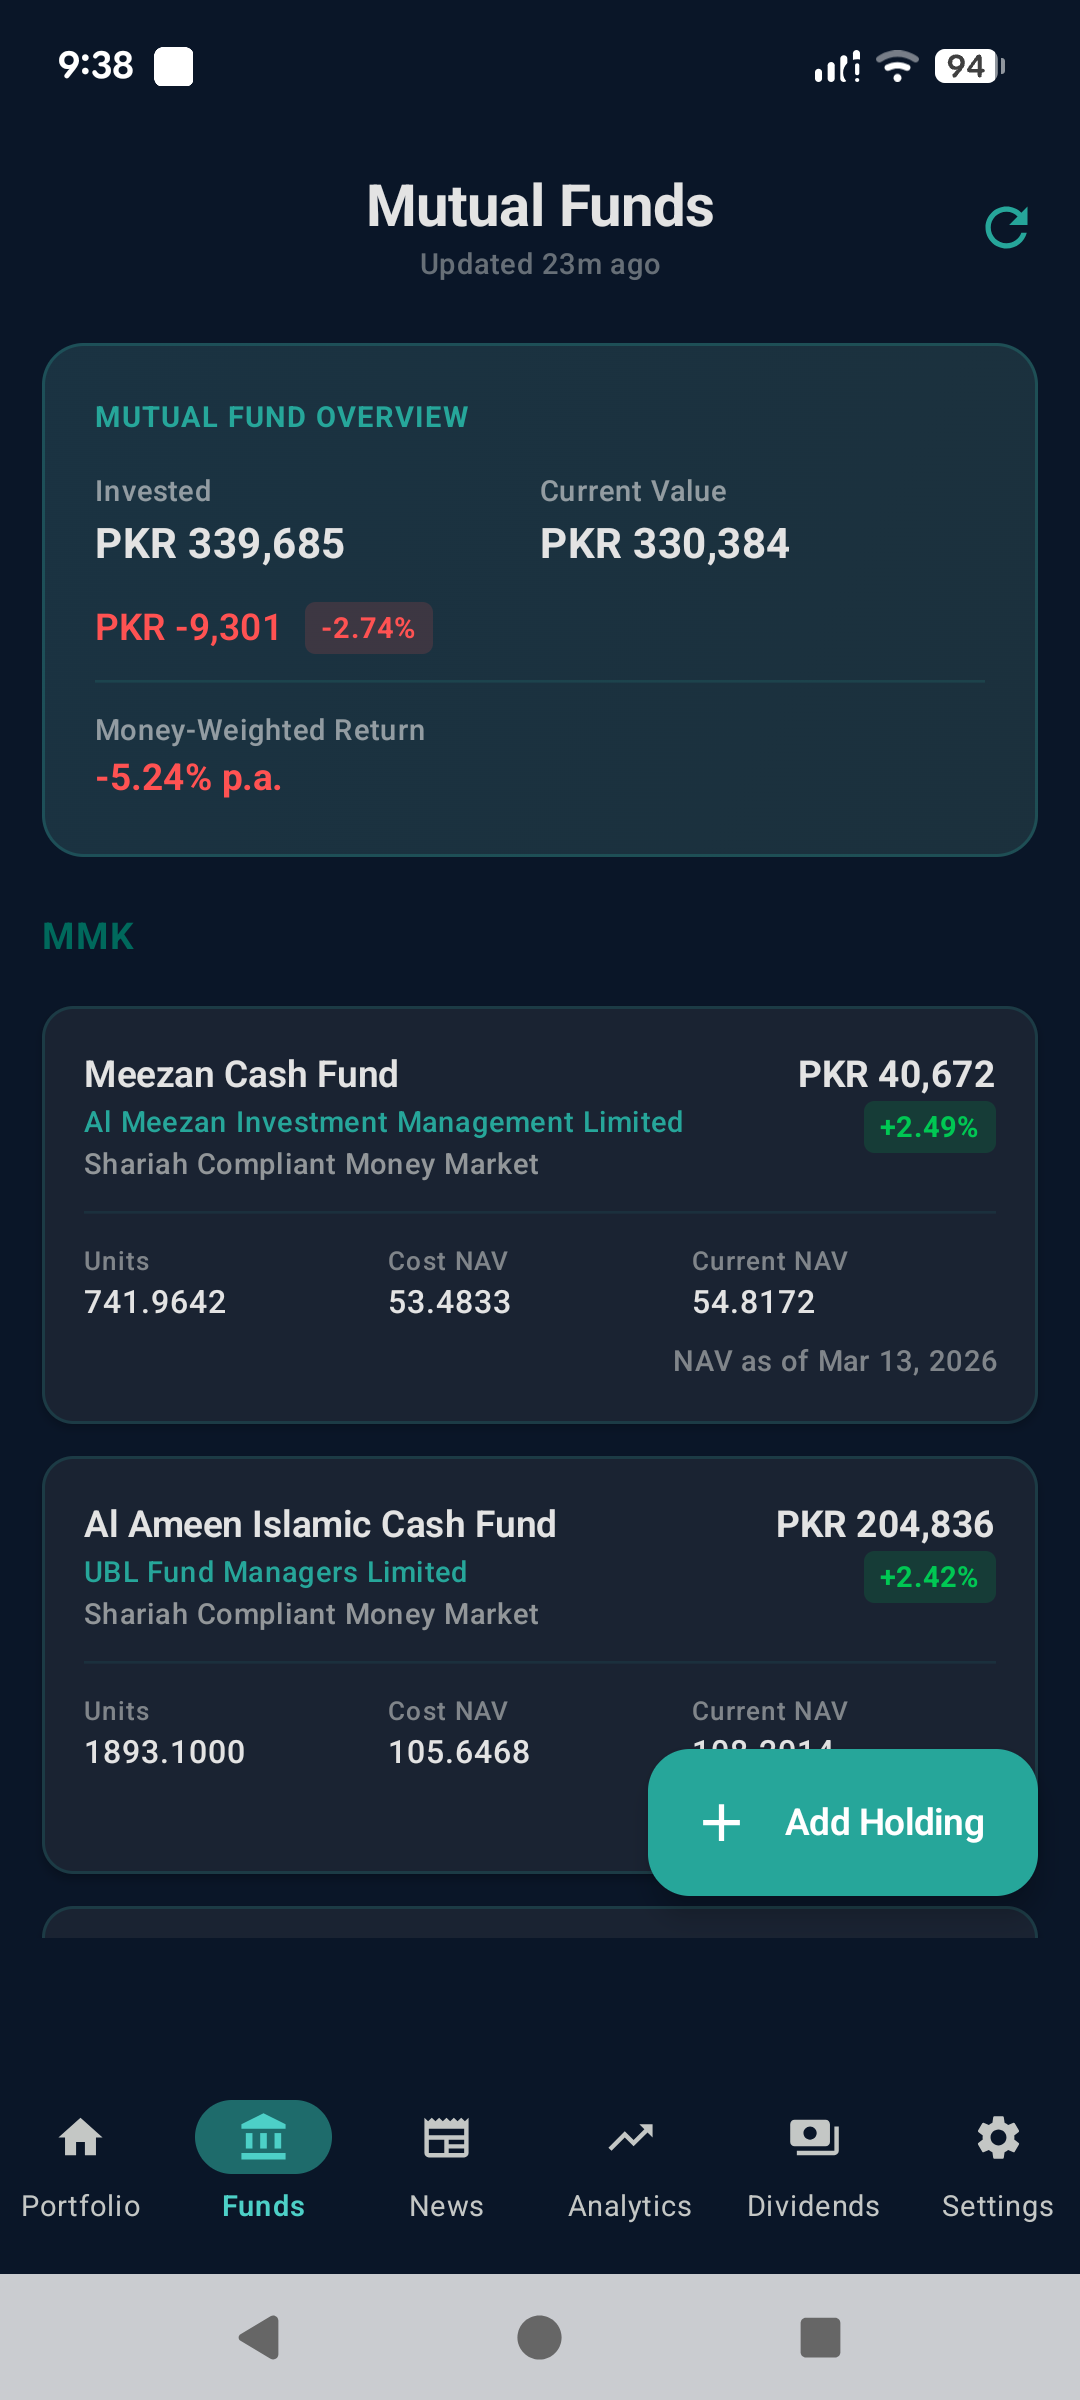Image resolution: width=1080 pixels, height=2400 pixels.
Task: Switch to the News tab label
Action: [446, 2206]
